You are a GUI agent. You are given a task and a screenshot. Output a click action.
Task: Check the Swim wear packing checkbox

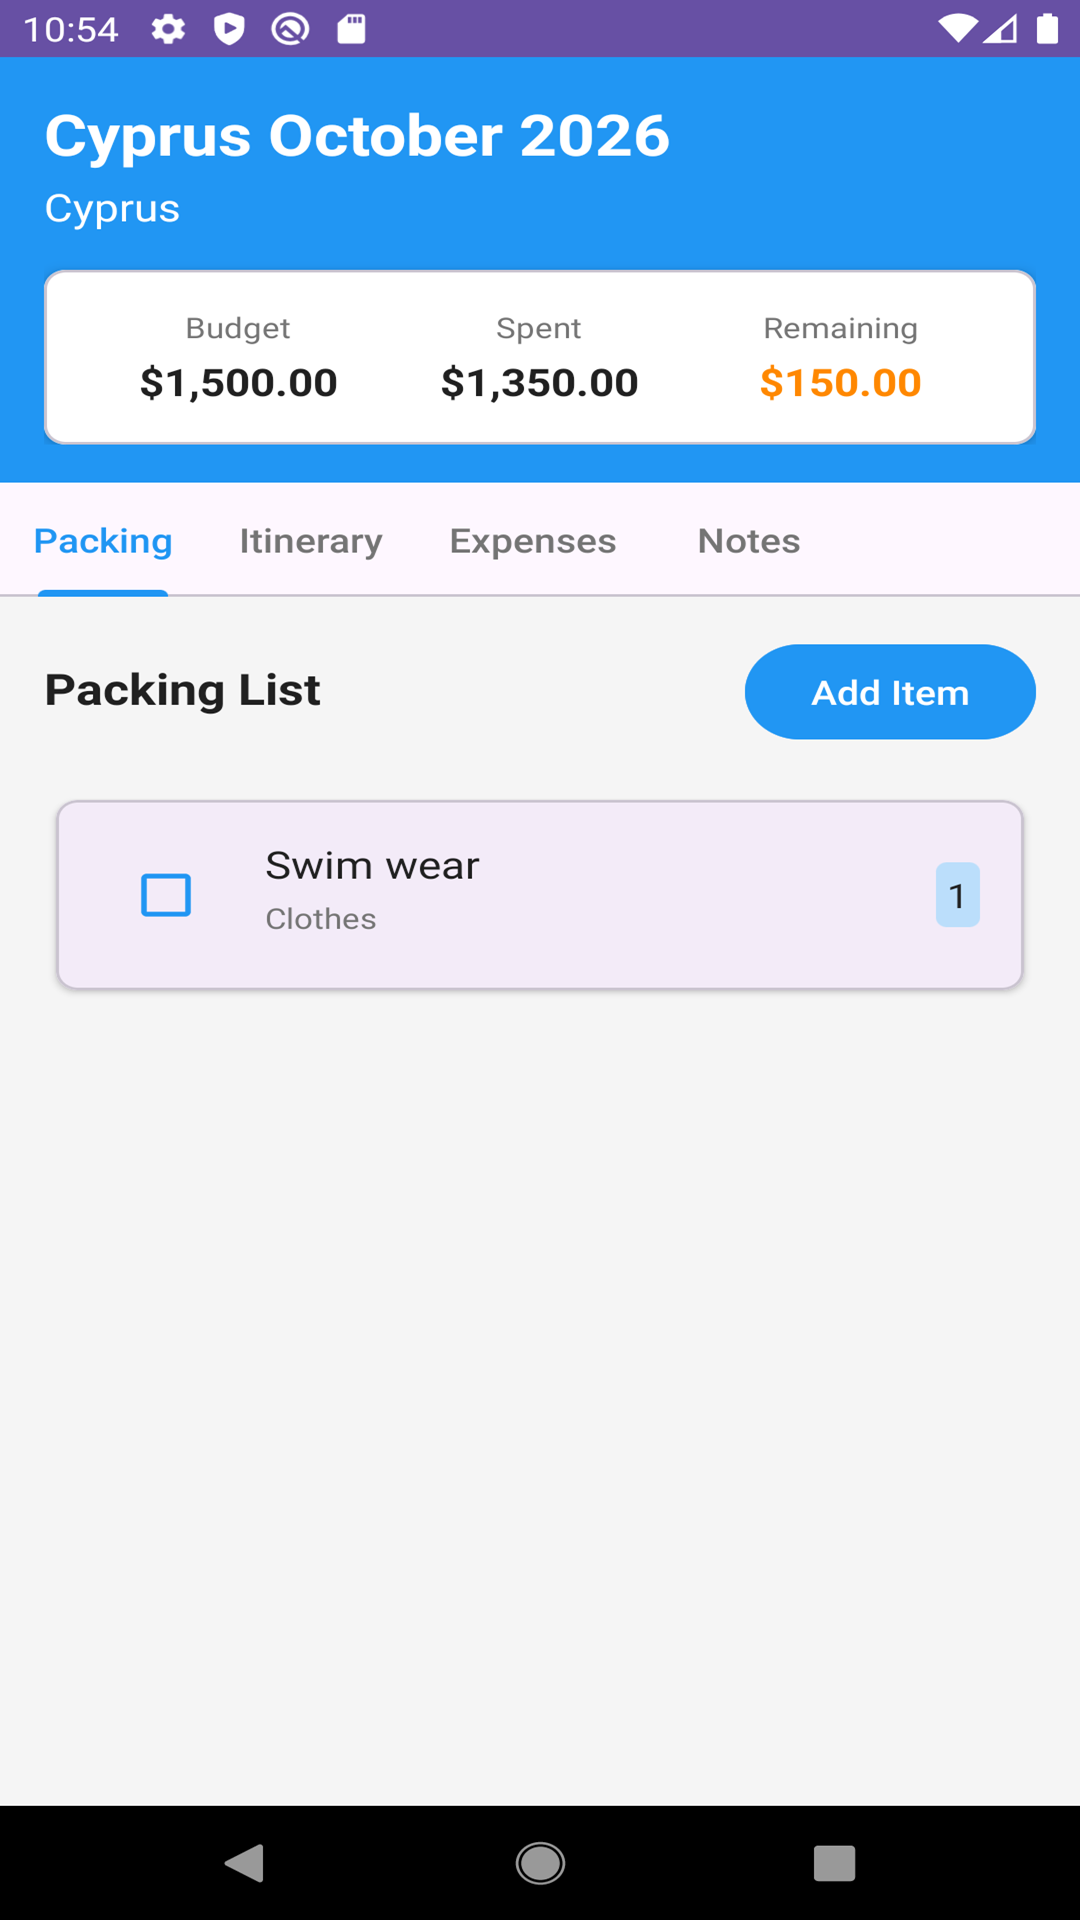coord(166,895)
